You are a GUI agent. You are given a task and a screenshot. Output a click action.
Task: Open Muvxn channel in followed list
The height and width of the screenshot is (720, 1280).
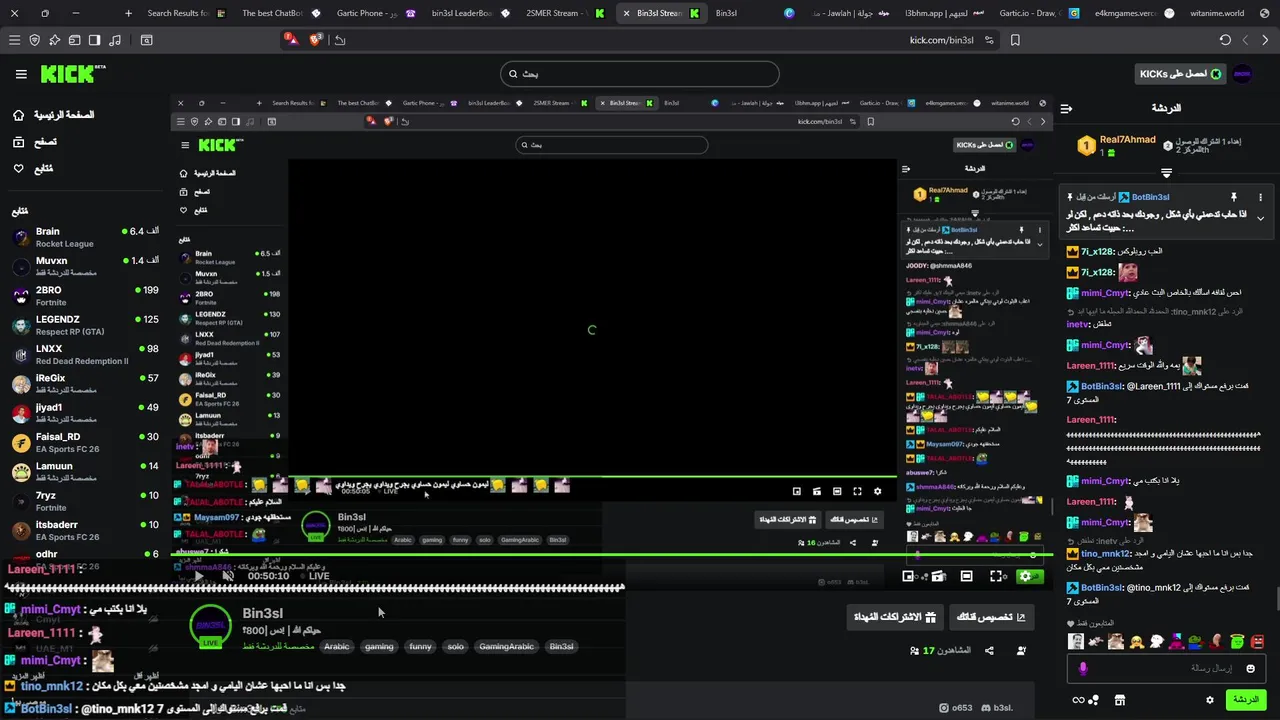point(85,266)
